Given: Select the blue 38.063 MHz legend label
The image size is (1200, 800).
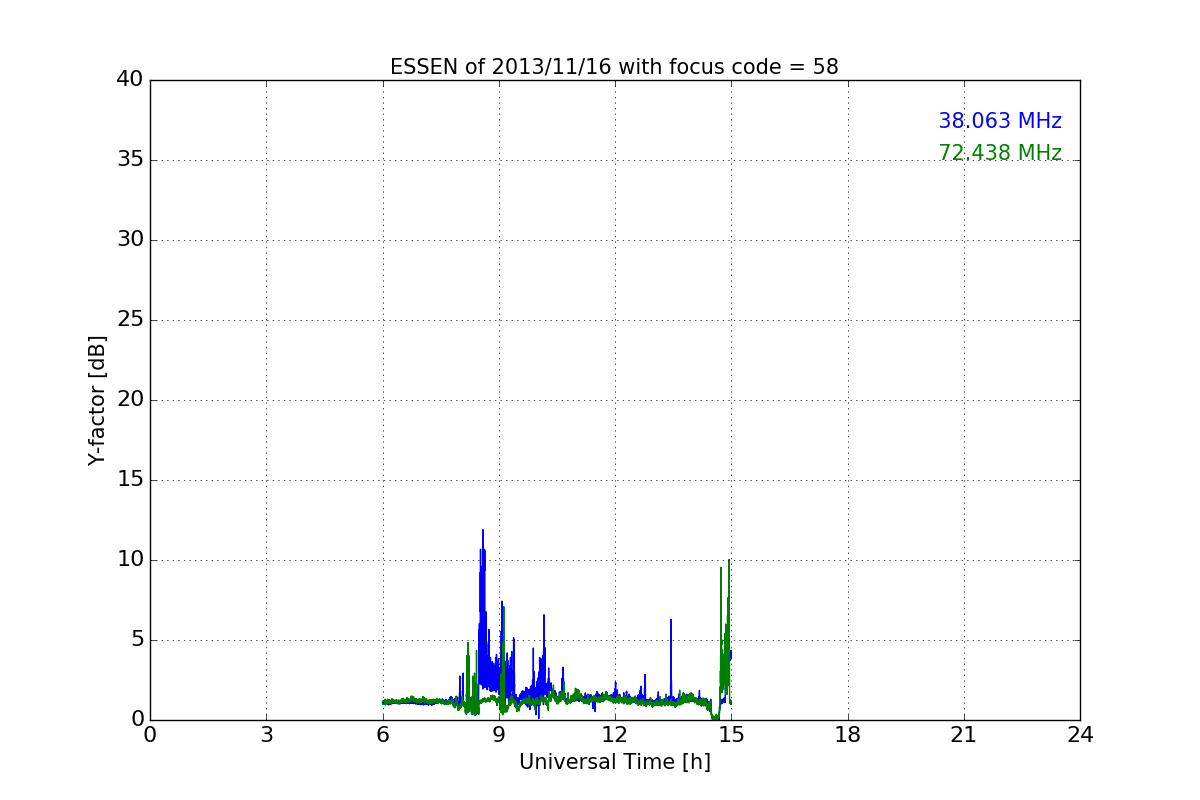Looking at the screenshot, I should [1000, 121].
